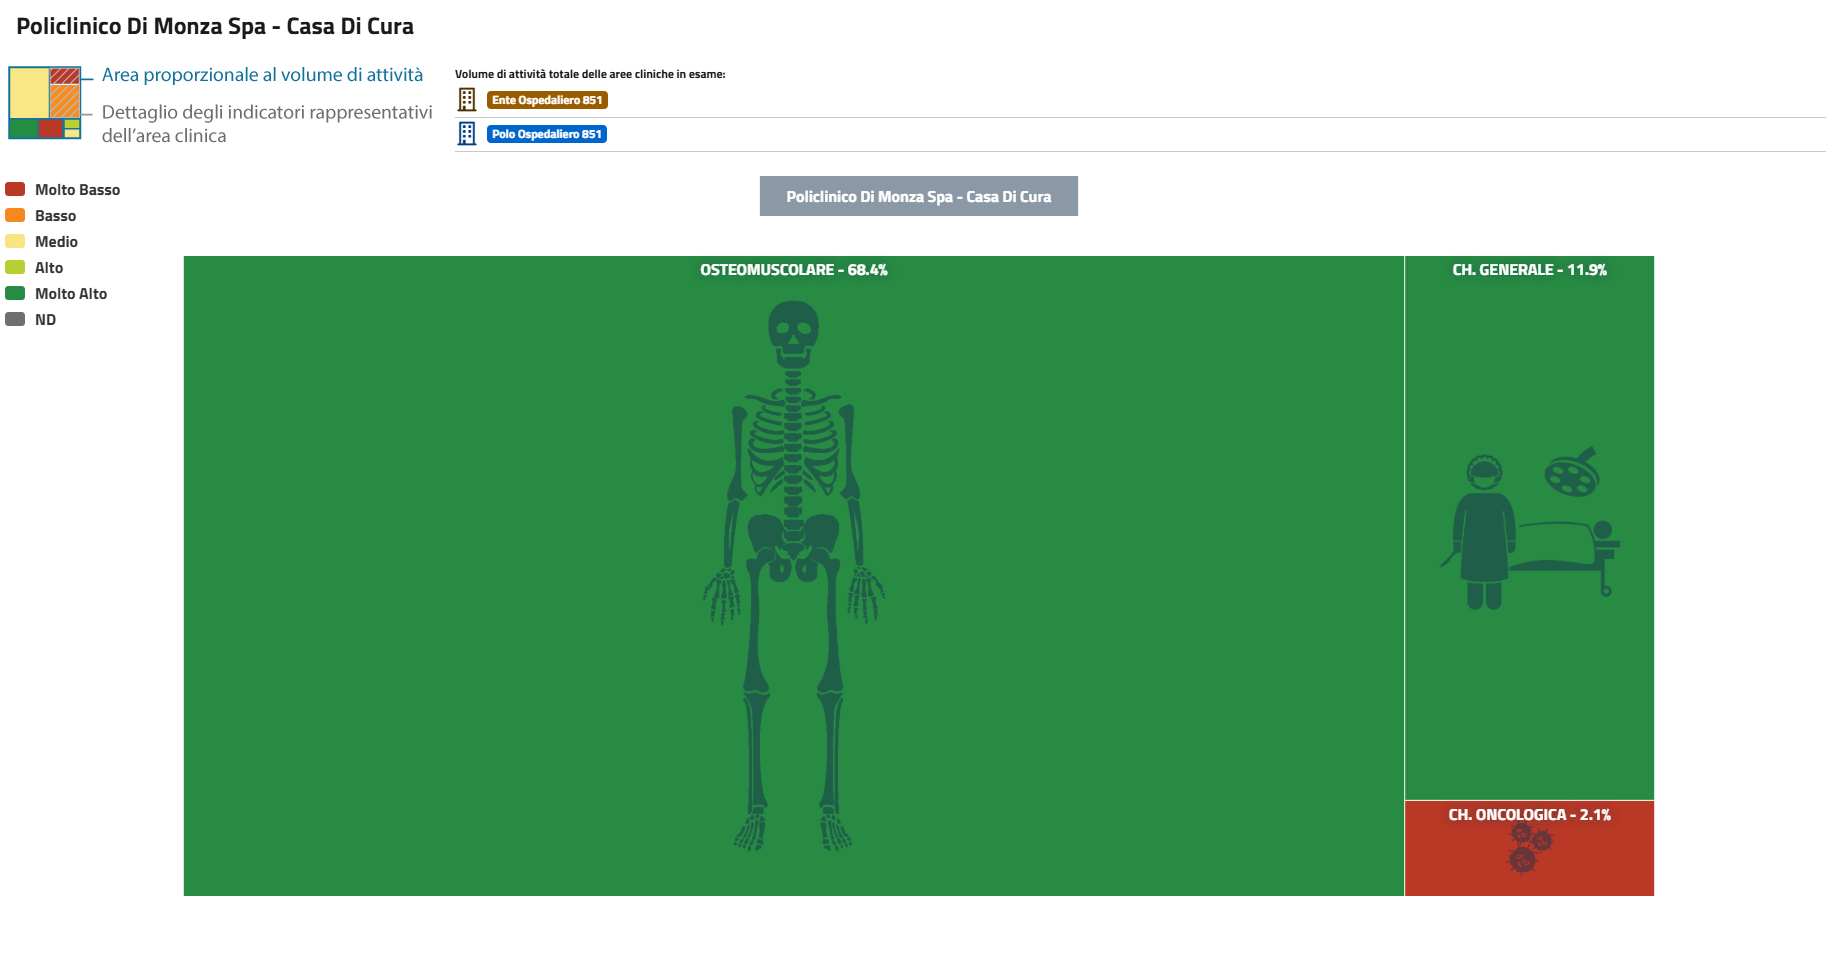This screenshot has height=976, width=1838.
Task: Open the OSTEOMUSCOLARE - 68.4% label
Action: click(793, 270)
